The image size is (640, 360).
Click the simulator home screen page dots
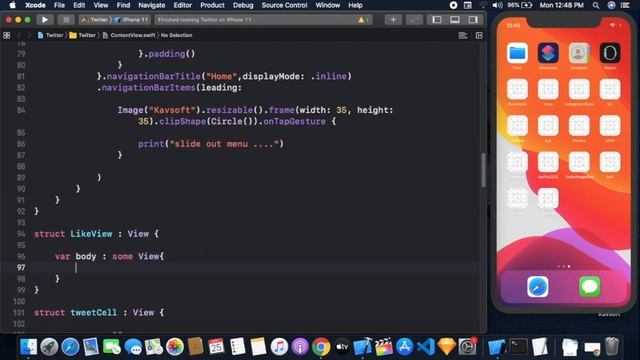click(564, 267)
